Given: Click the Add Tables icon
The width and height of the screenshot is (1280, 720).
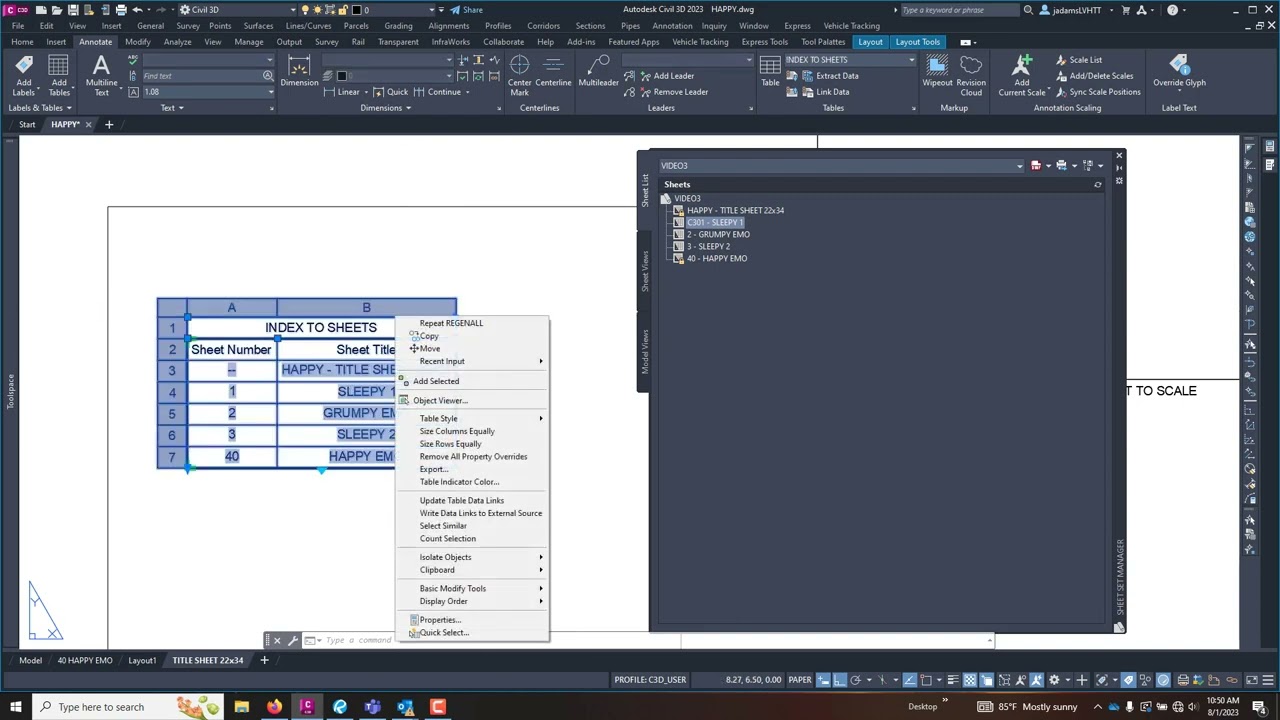Looking at the screenshot, I should click(59, 66).
